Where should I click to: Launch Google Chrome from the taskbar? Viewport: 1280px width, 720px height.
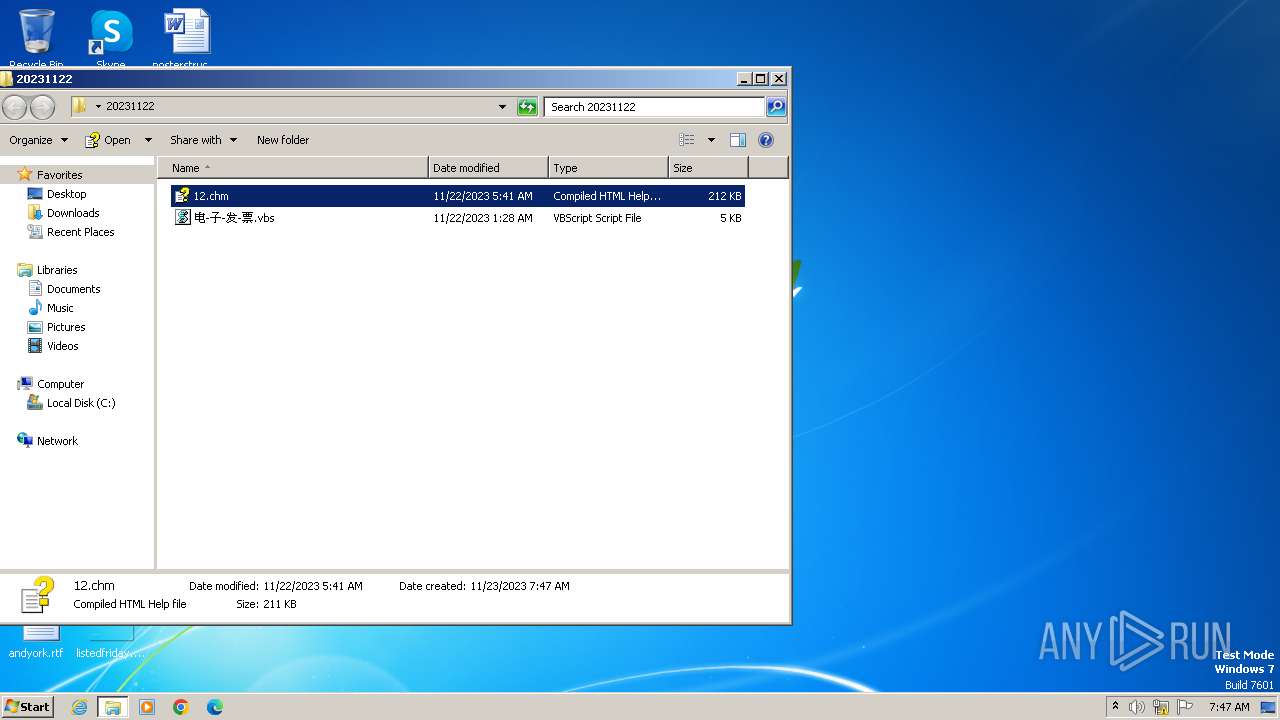coord(181,707)
